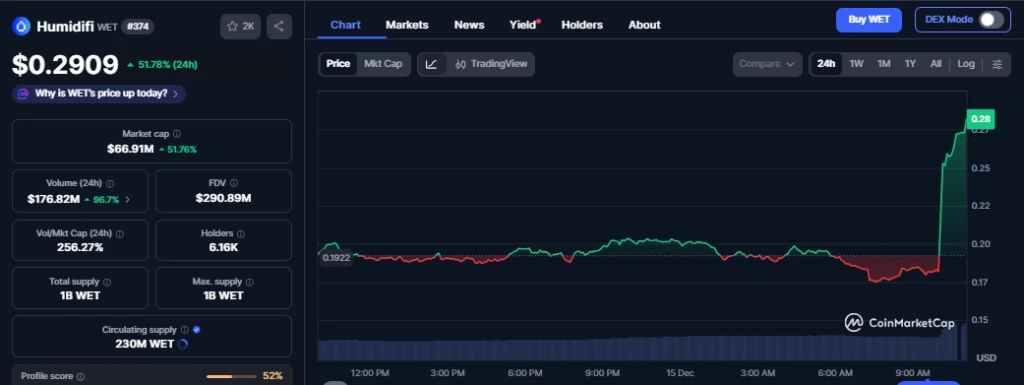
Task: Click the volume bars below chart
Action: 642,348
